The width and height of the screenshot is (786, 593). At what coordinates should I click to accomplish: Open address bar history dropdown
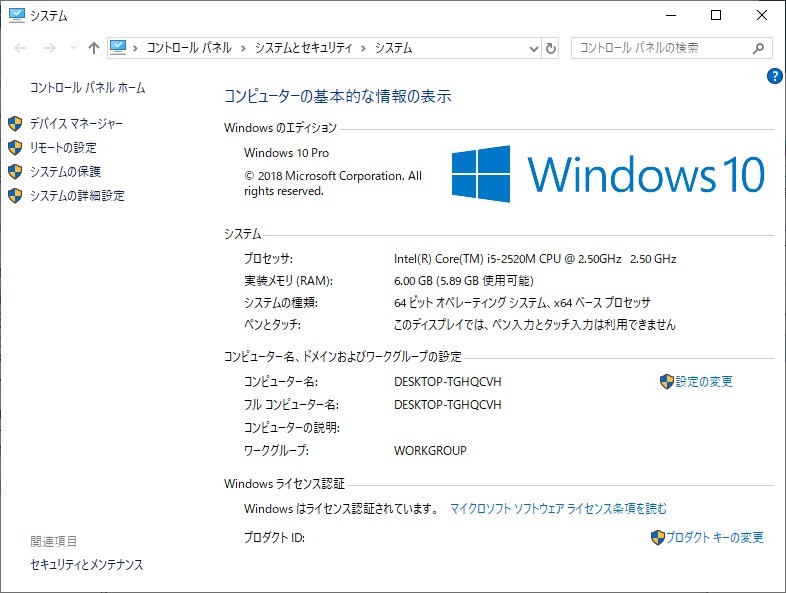pyautogui.click(x=534, y=49)
